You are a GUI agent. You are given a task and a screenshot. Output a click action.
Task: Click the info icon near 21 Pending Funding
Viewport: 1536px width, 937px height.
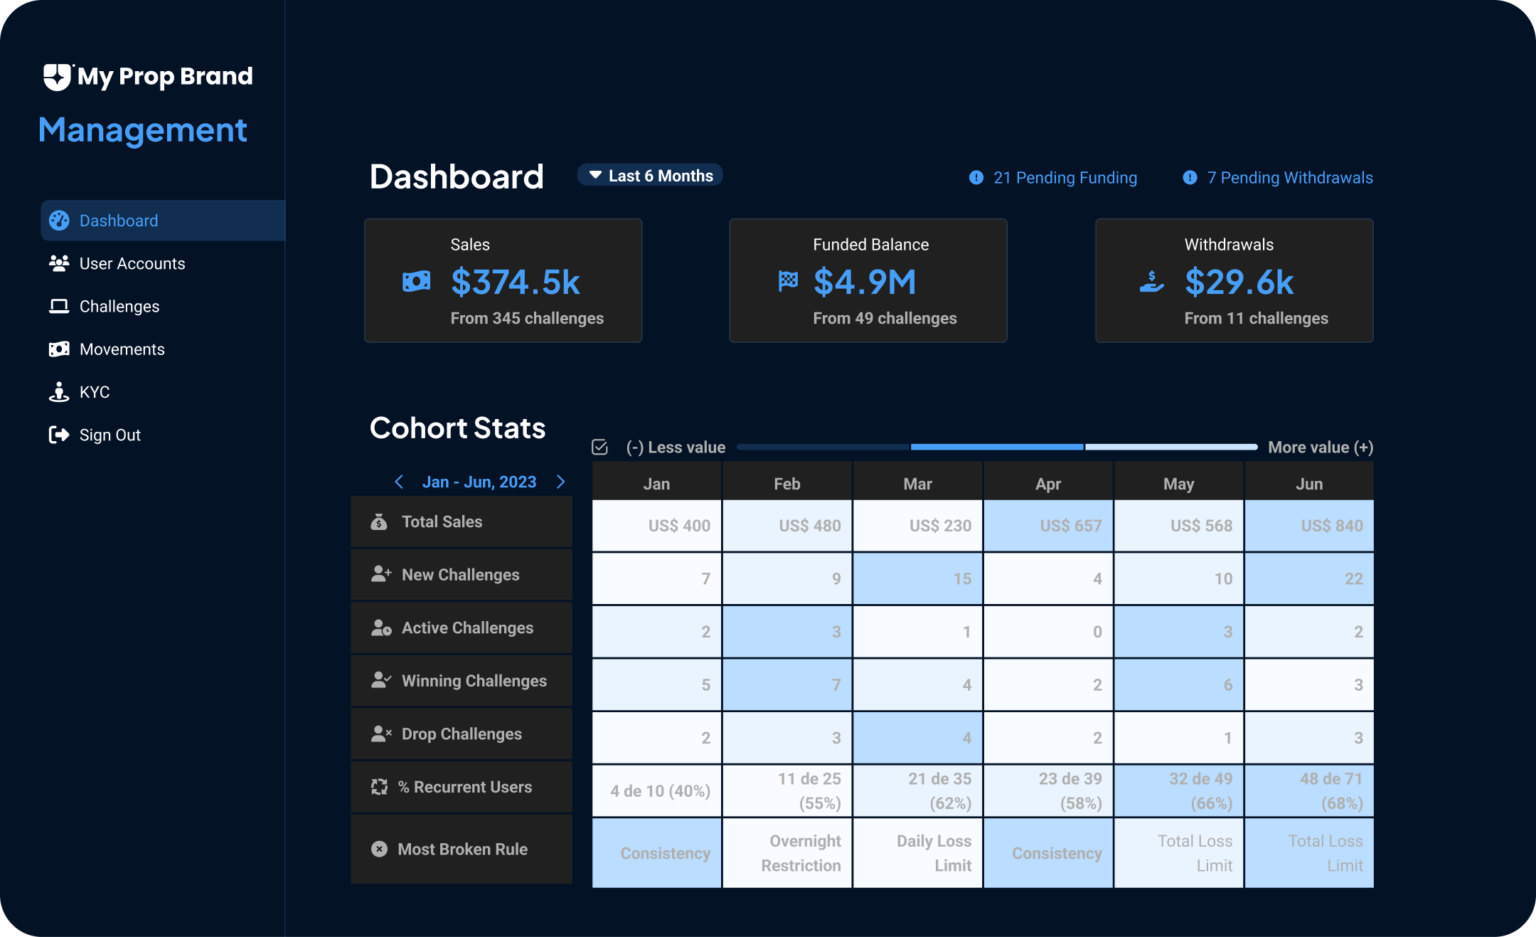975,177
